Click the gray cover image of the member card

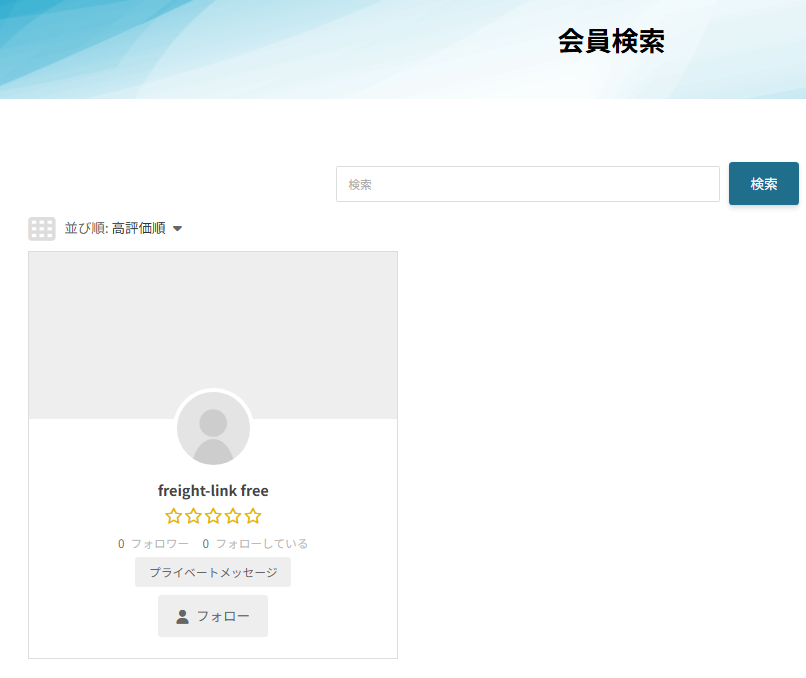(x=213, y=320)
